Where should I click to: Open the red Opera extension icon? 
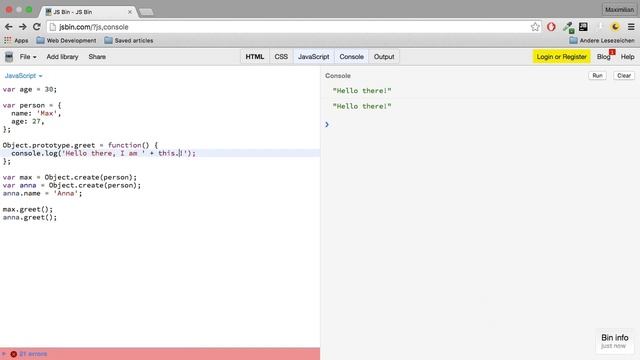(551, 27)
